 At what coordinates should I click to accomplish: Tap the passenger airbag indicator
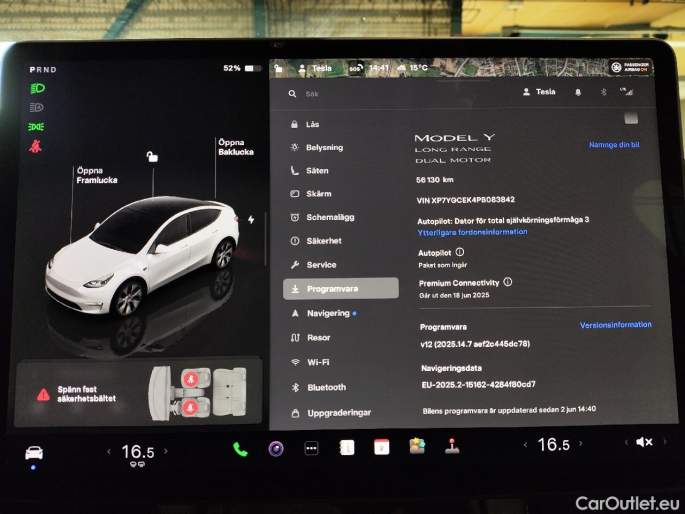click(x=630, y=67)
